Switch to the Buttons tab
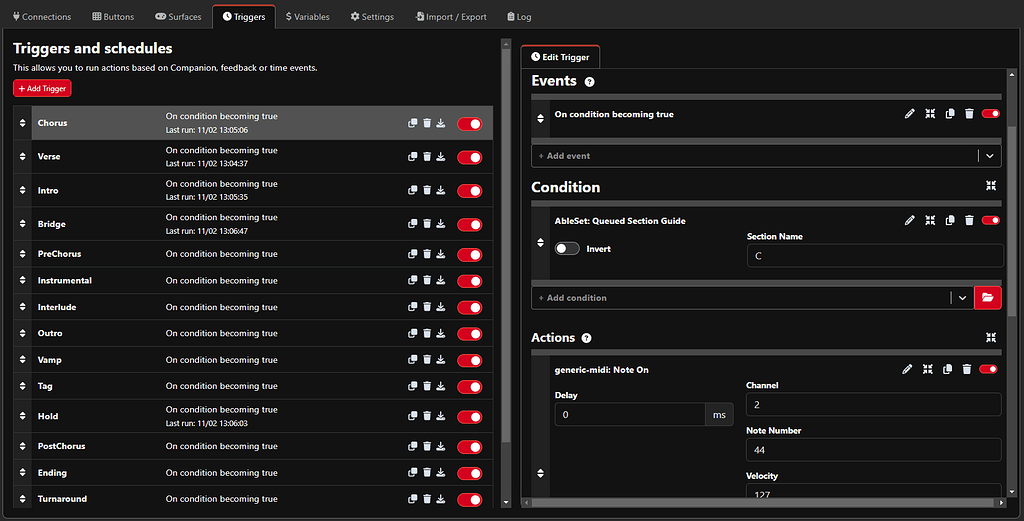The width and height of the screenshot is (1024, 521). tap(113, 16)
